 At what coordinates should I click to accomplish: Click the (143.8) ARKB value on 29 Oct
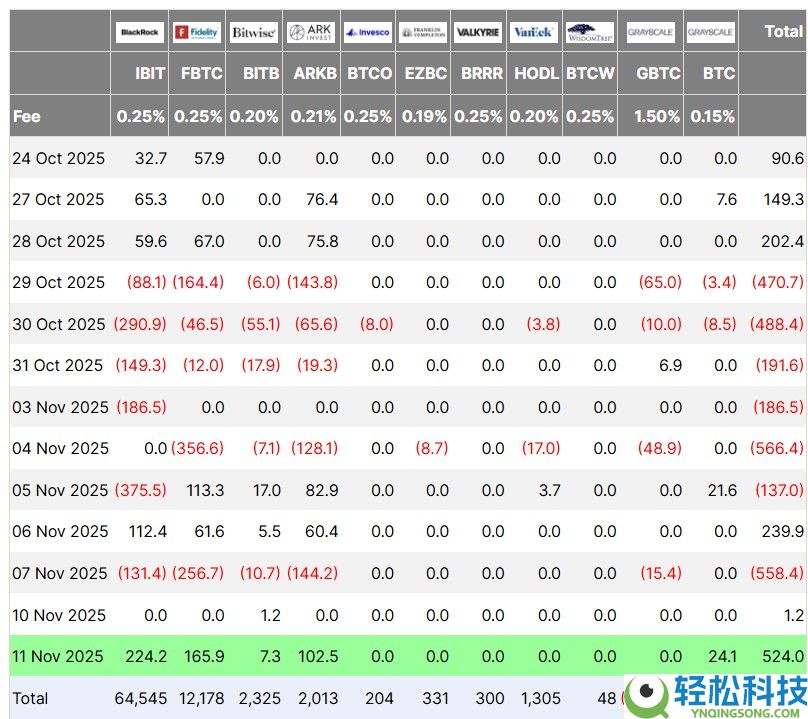point(312,282)
